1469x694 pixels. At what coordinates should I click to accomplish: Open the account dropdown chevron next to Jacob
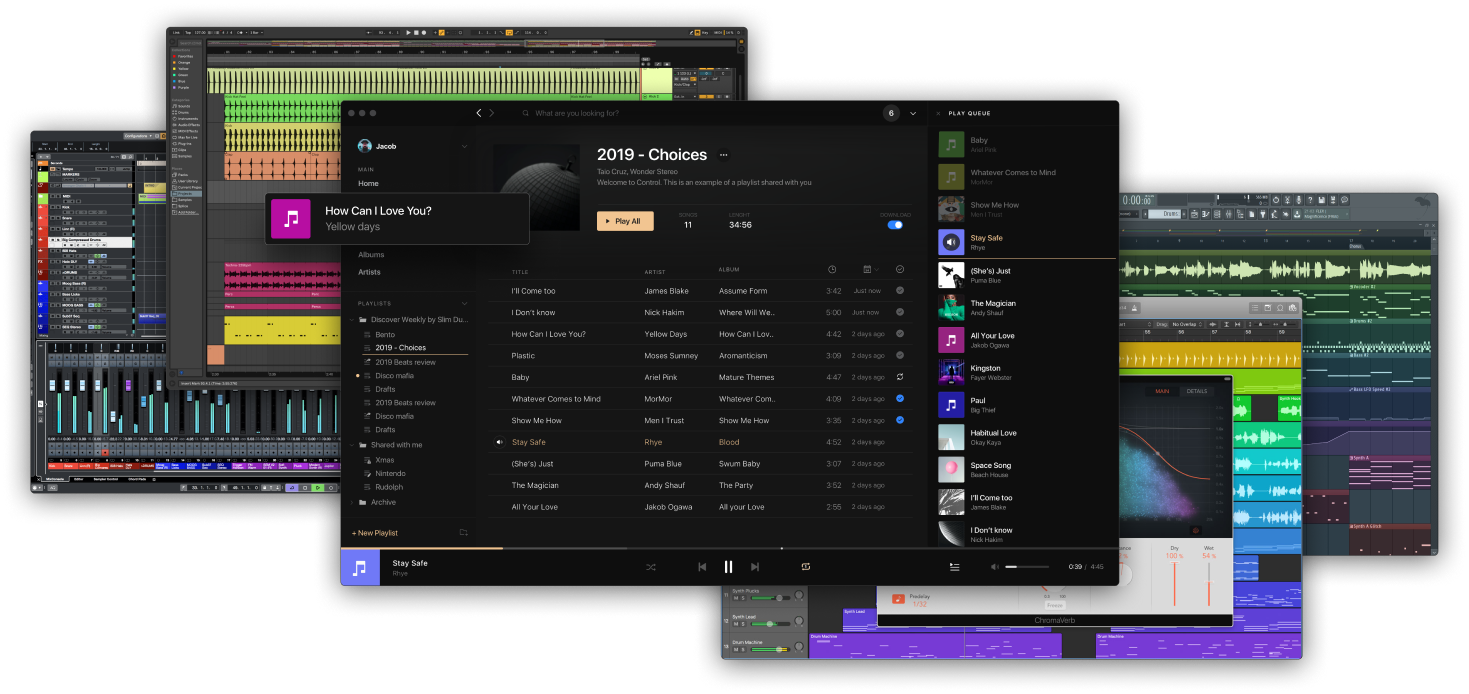(464, 147)
